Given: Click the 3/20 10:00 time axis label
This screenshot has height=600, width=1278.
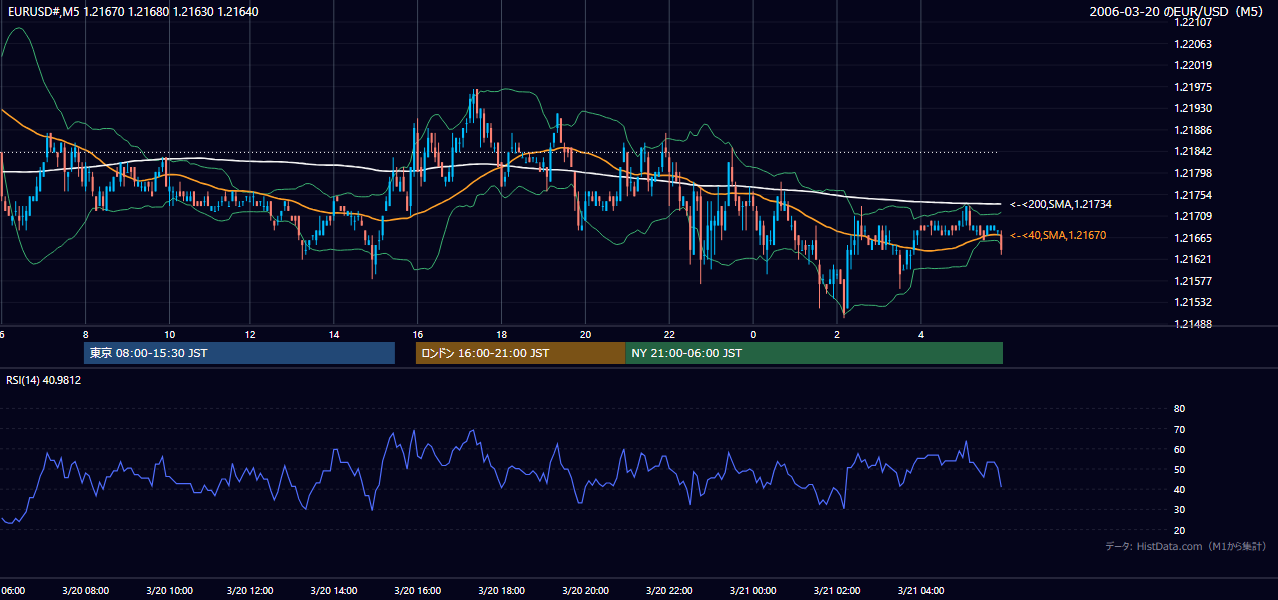Looking at the screenshot, I should click(x=169, y=590).
